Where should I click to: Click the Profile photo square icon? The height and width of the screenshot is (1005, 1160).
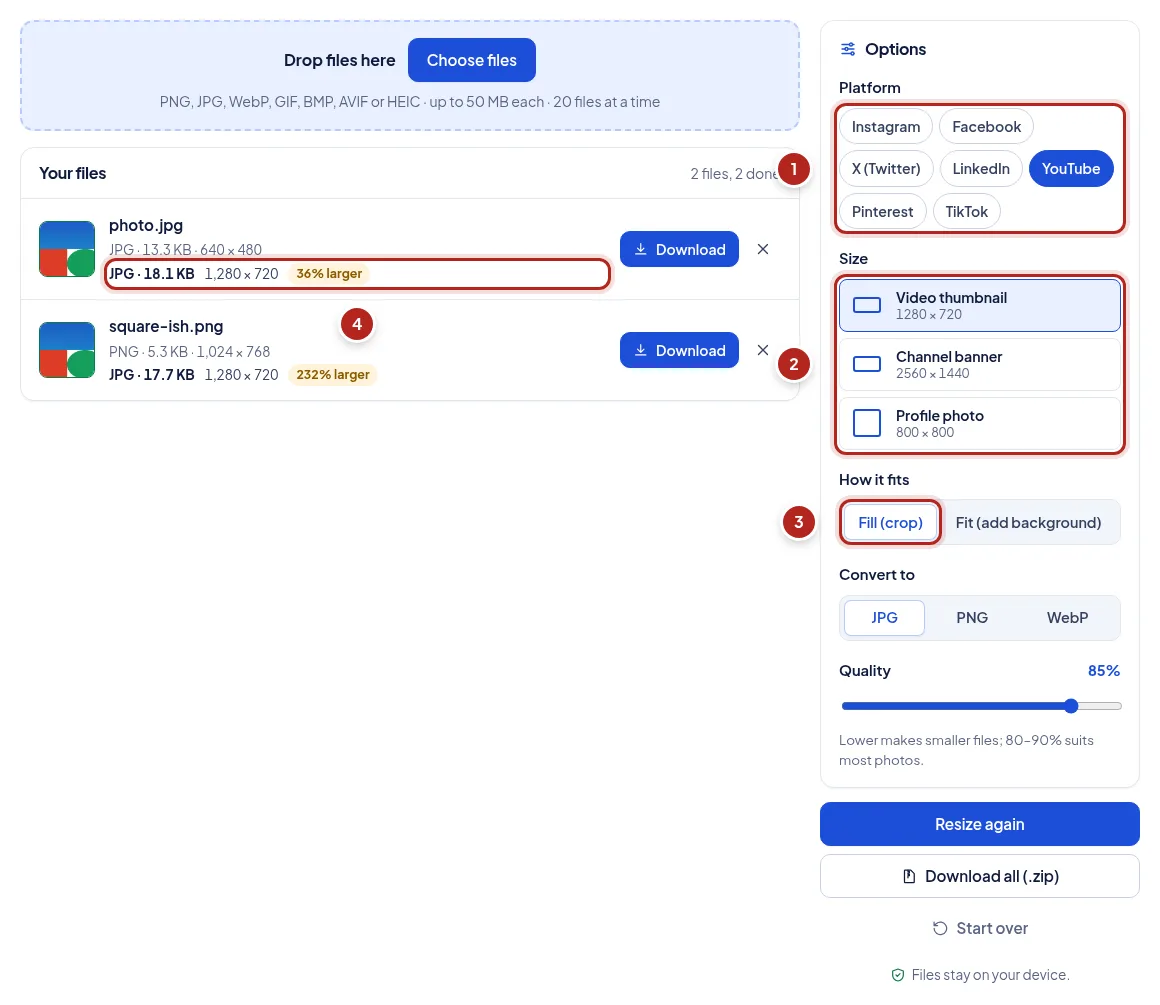(867, 423)
